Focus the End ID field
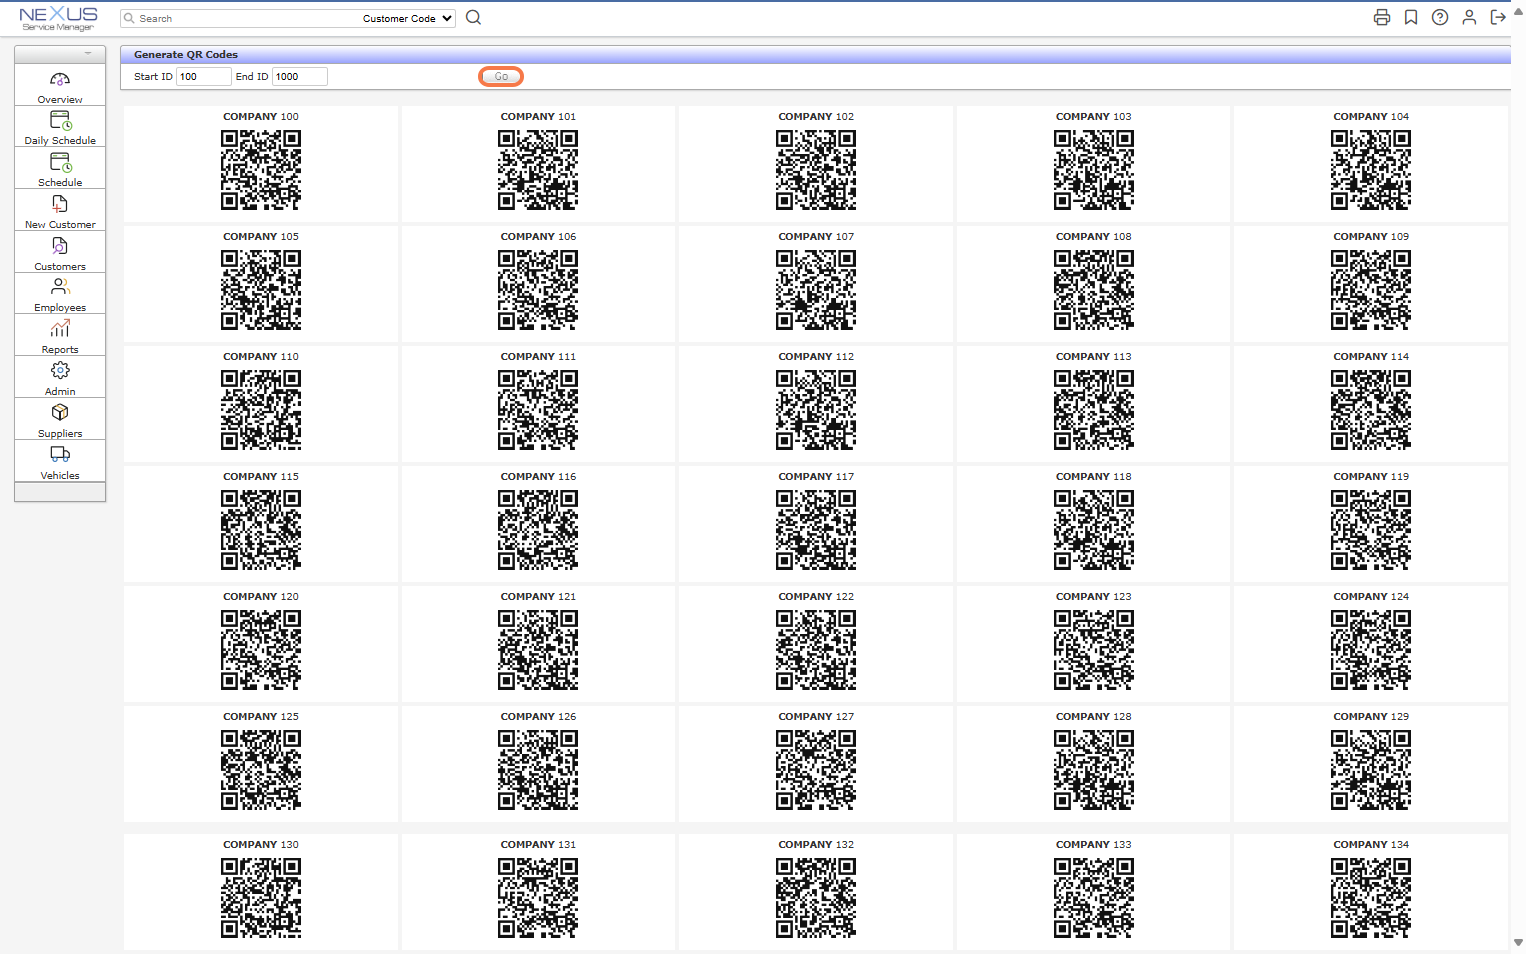1526x954 pixels. coord(299,77)
